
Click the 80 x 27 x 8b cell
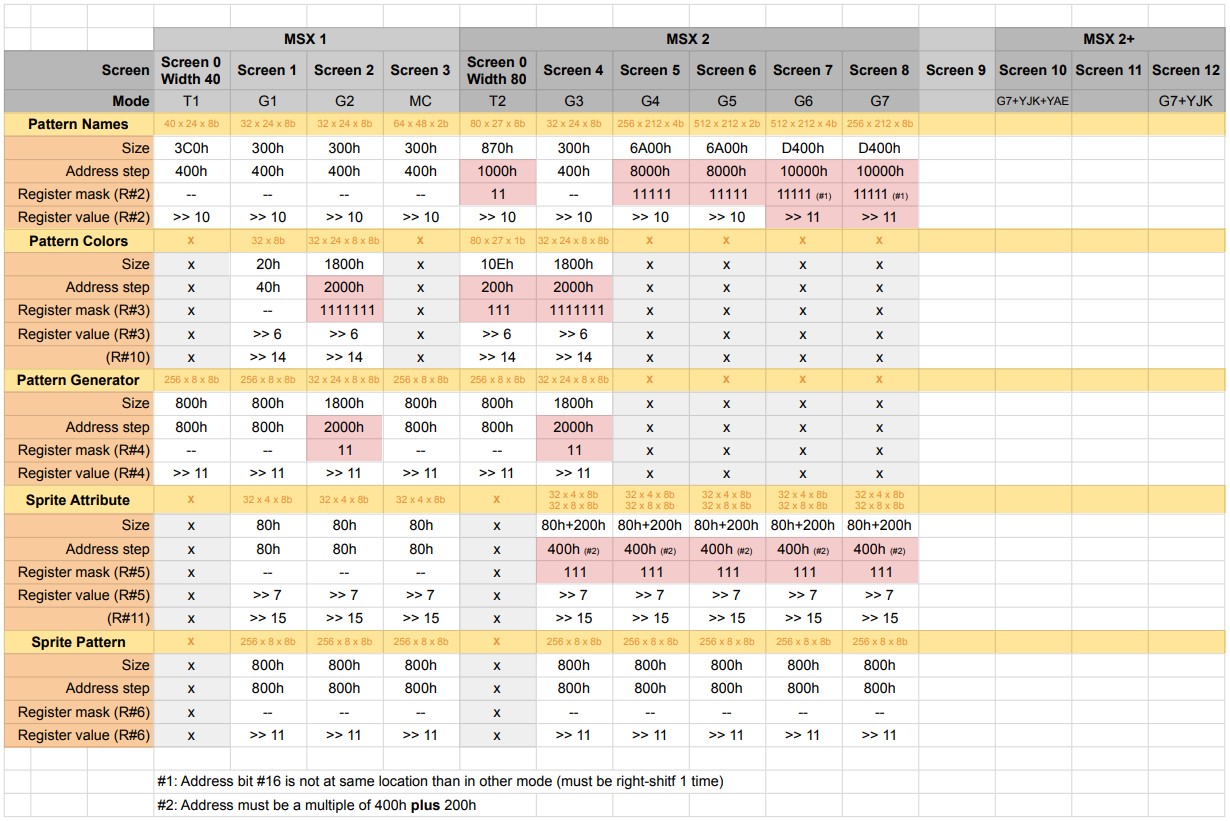(497, 124)
